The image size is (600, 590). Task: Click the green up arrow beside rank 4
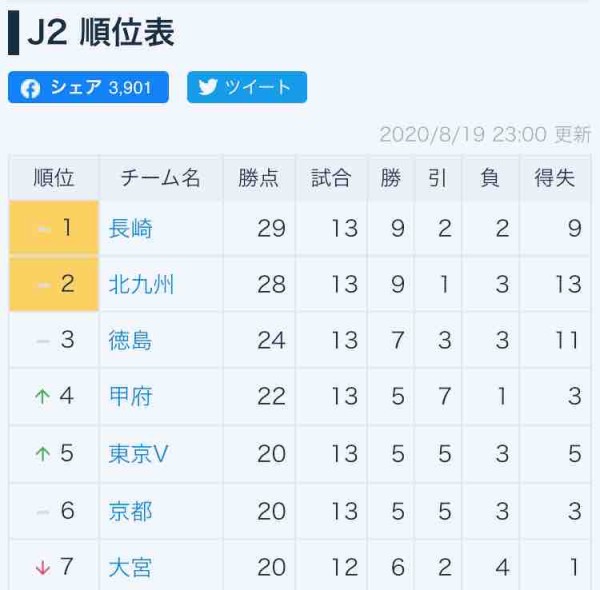(42, 397)
